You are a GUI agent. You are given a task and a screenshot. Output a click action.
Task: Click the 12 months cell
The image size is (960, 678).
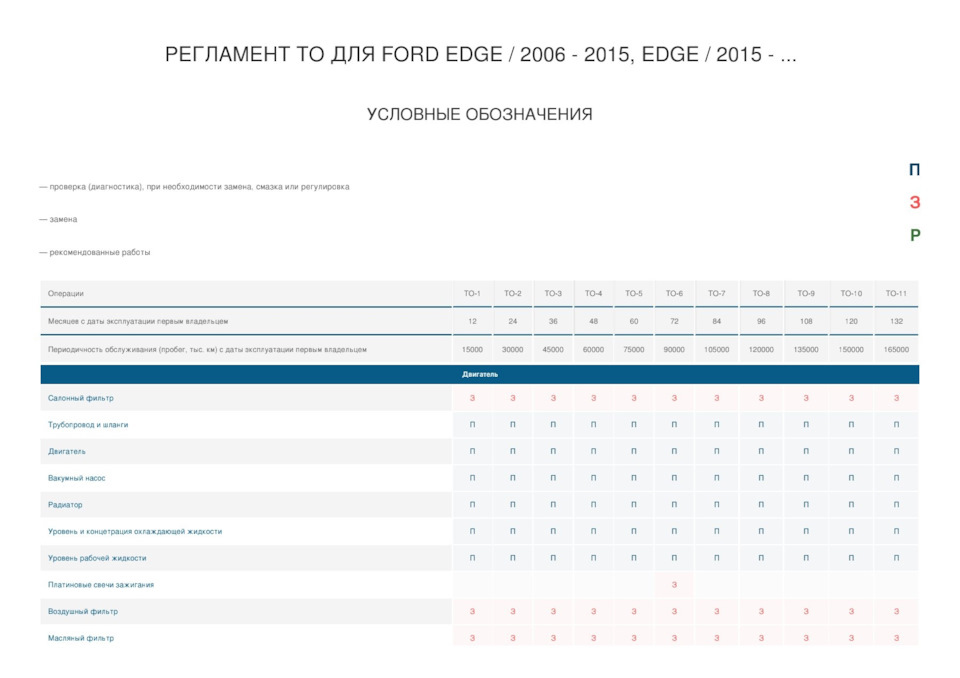(x=472, y=321)
